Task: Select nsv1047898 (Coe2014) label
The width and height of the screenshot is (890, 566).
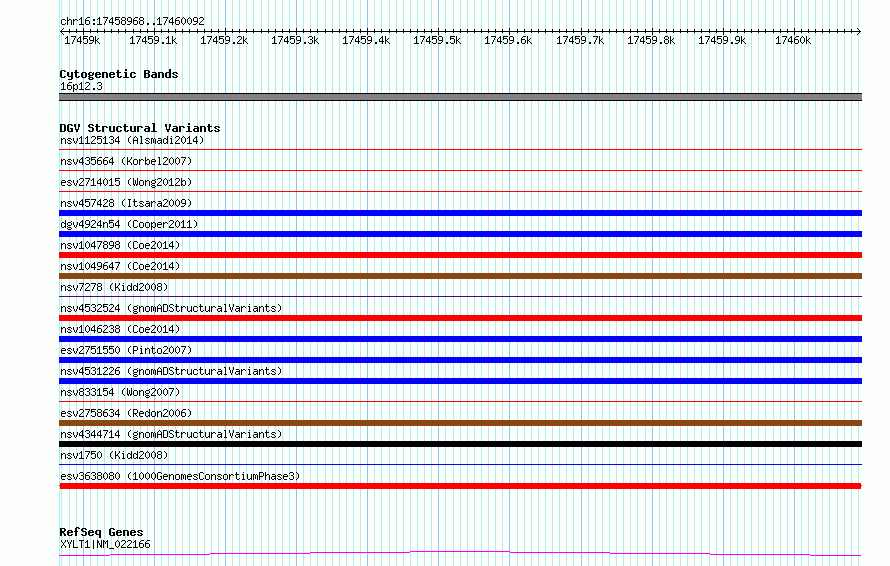Action: coord(120,245)
